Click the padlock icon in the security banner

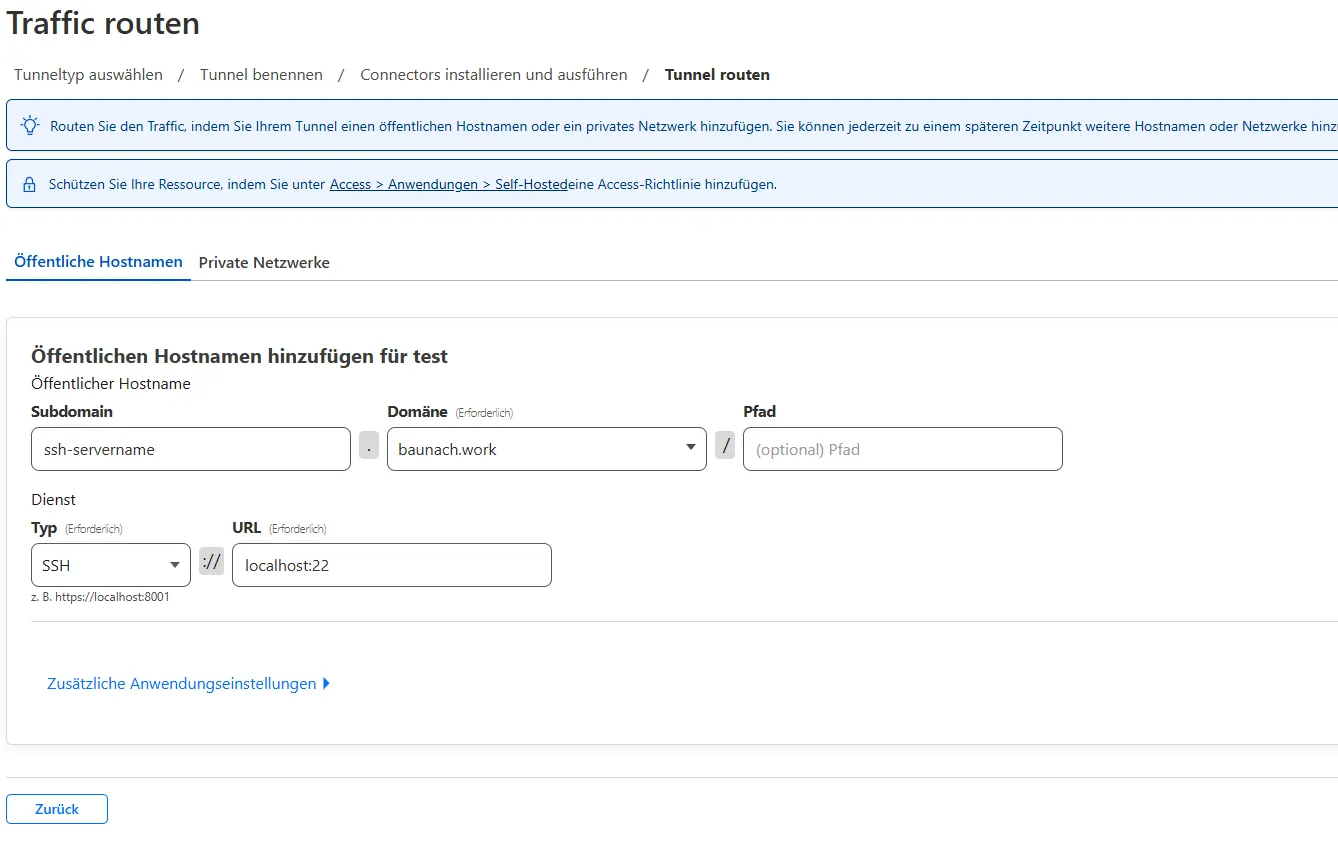pos(30,185)
